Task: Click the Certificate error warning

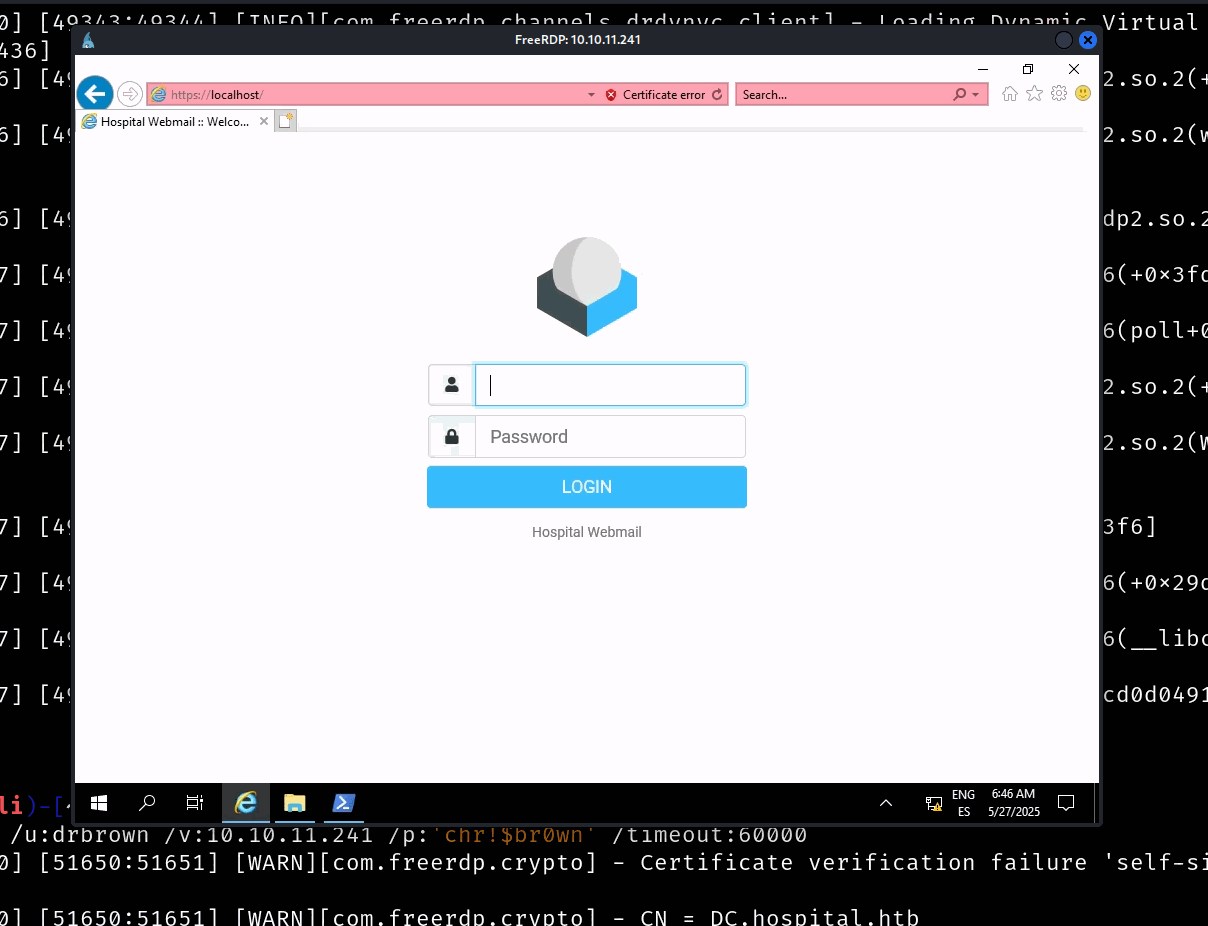Action: click(x=655, y=95)
